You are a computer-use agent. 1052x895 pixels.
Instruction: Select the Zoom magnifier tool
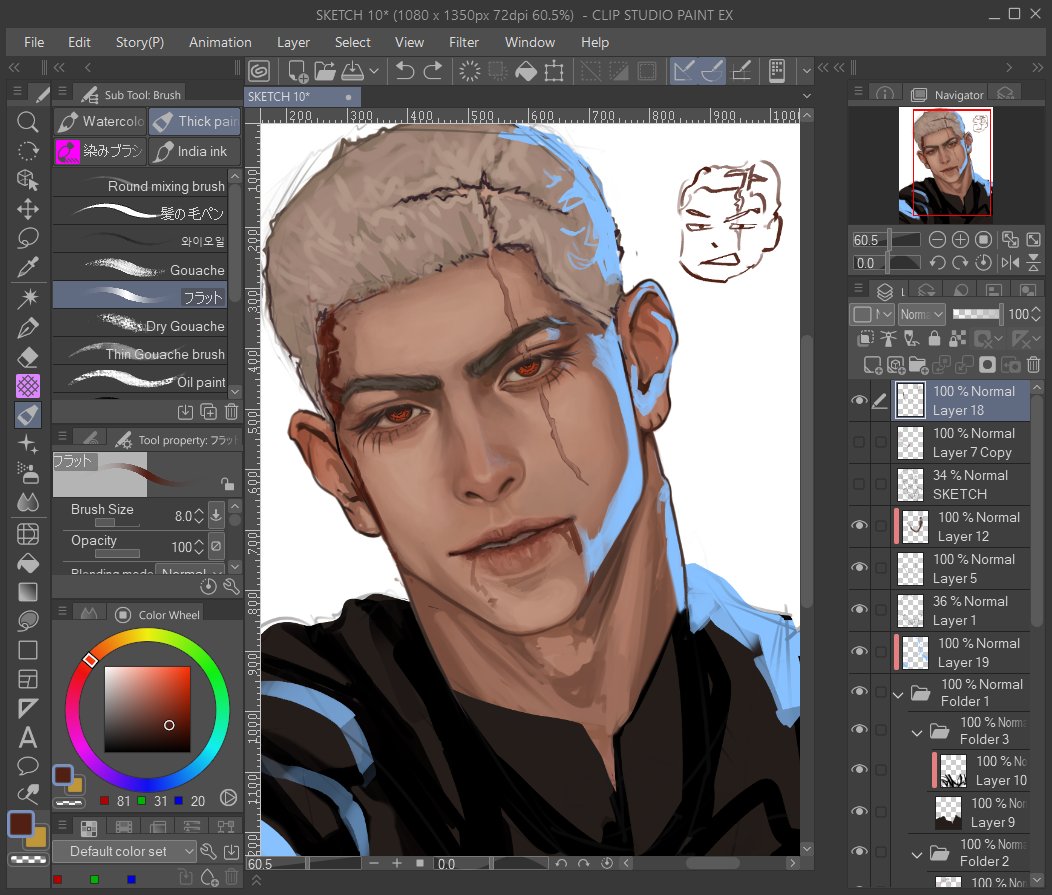(27, 121)
